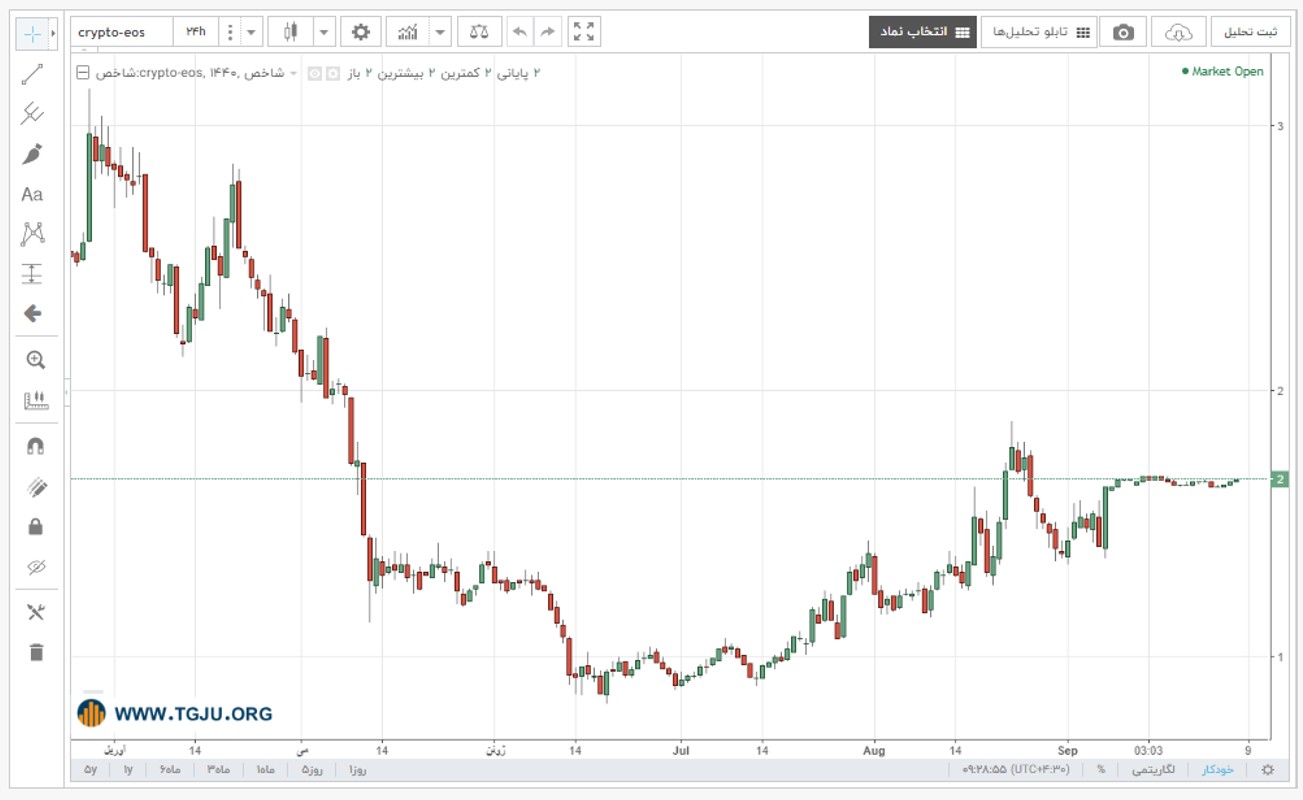Undo the last chart action
The image size is (1303, 800).
point(520,32)
